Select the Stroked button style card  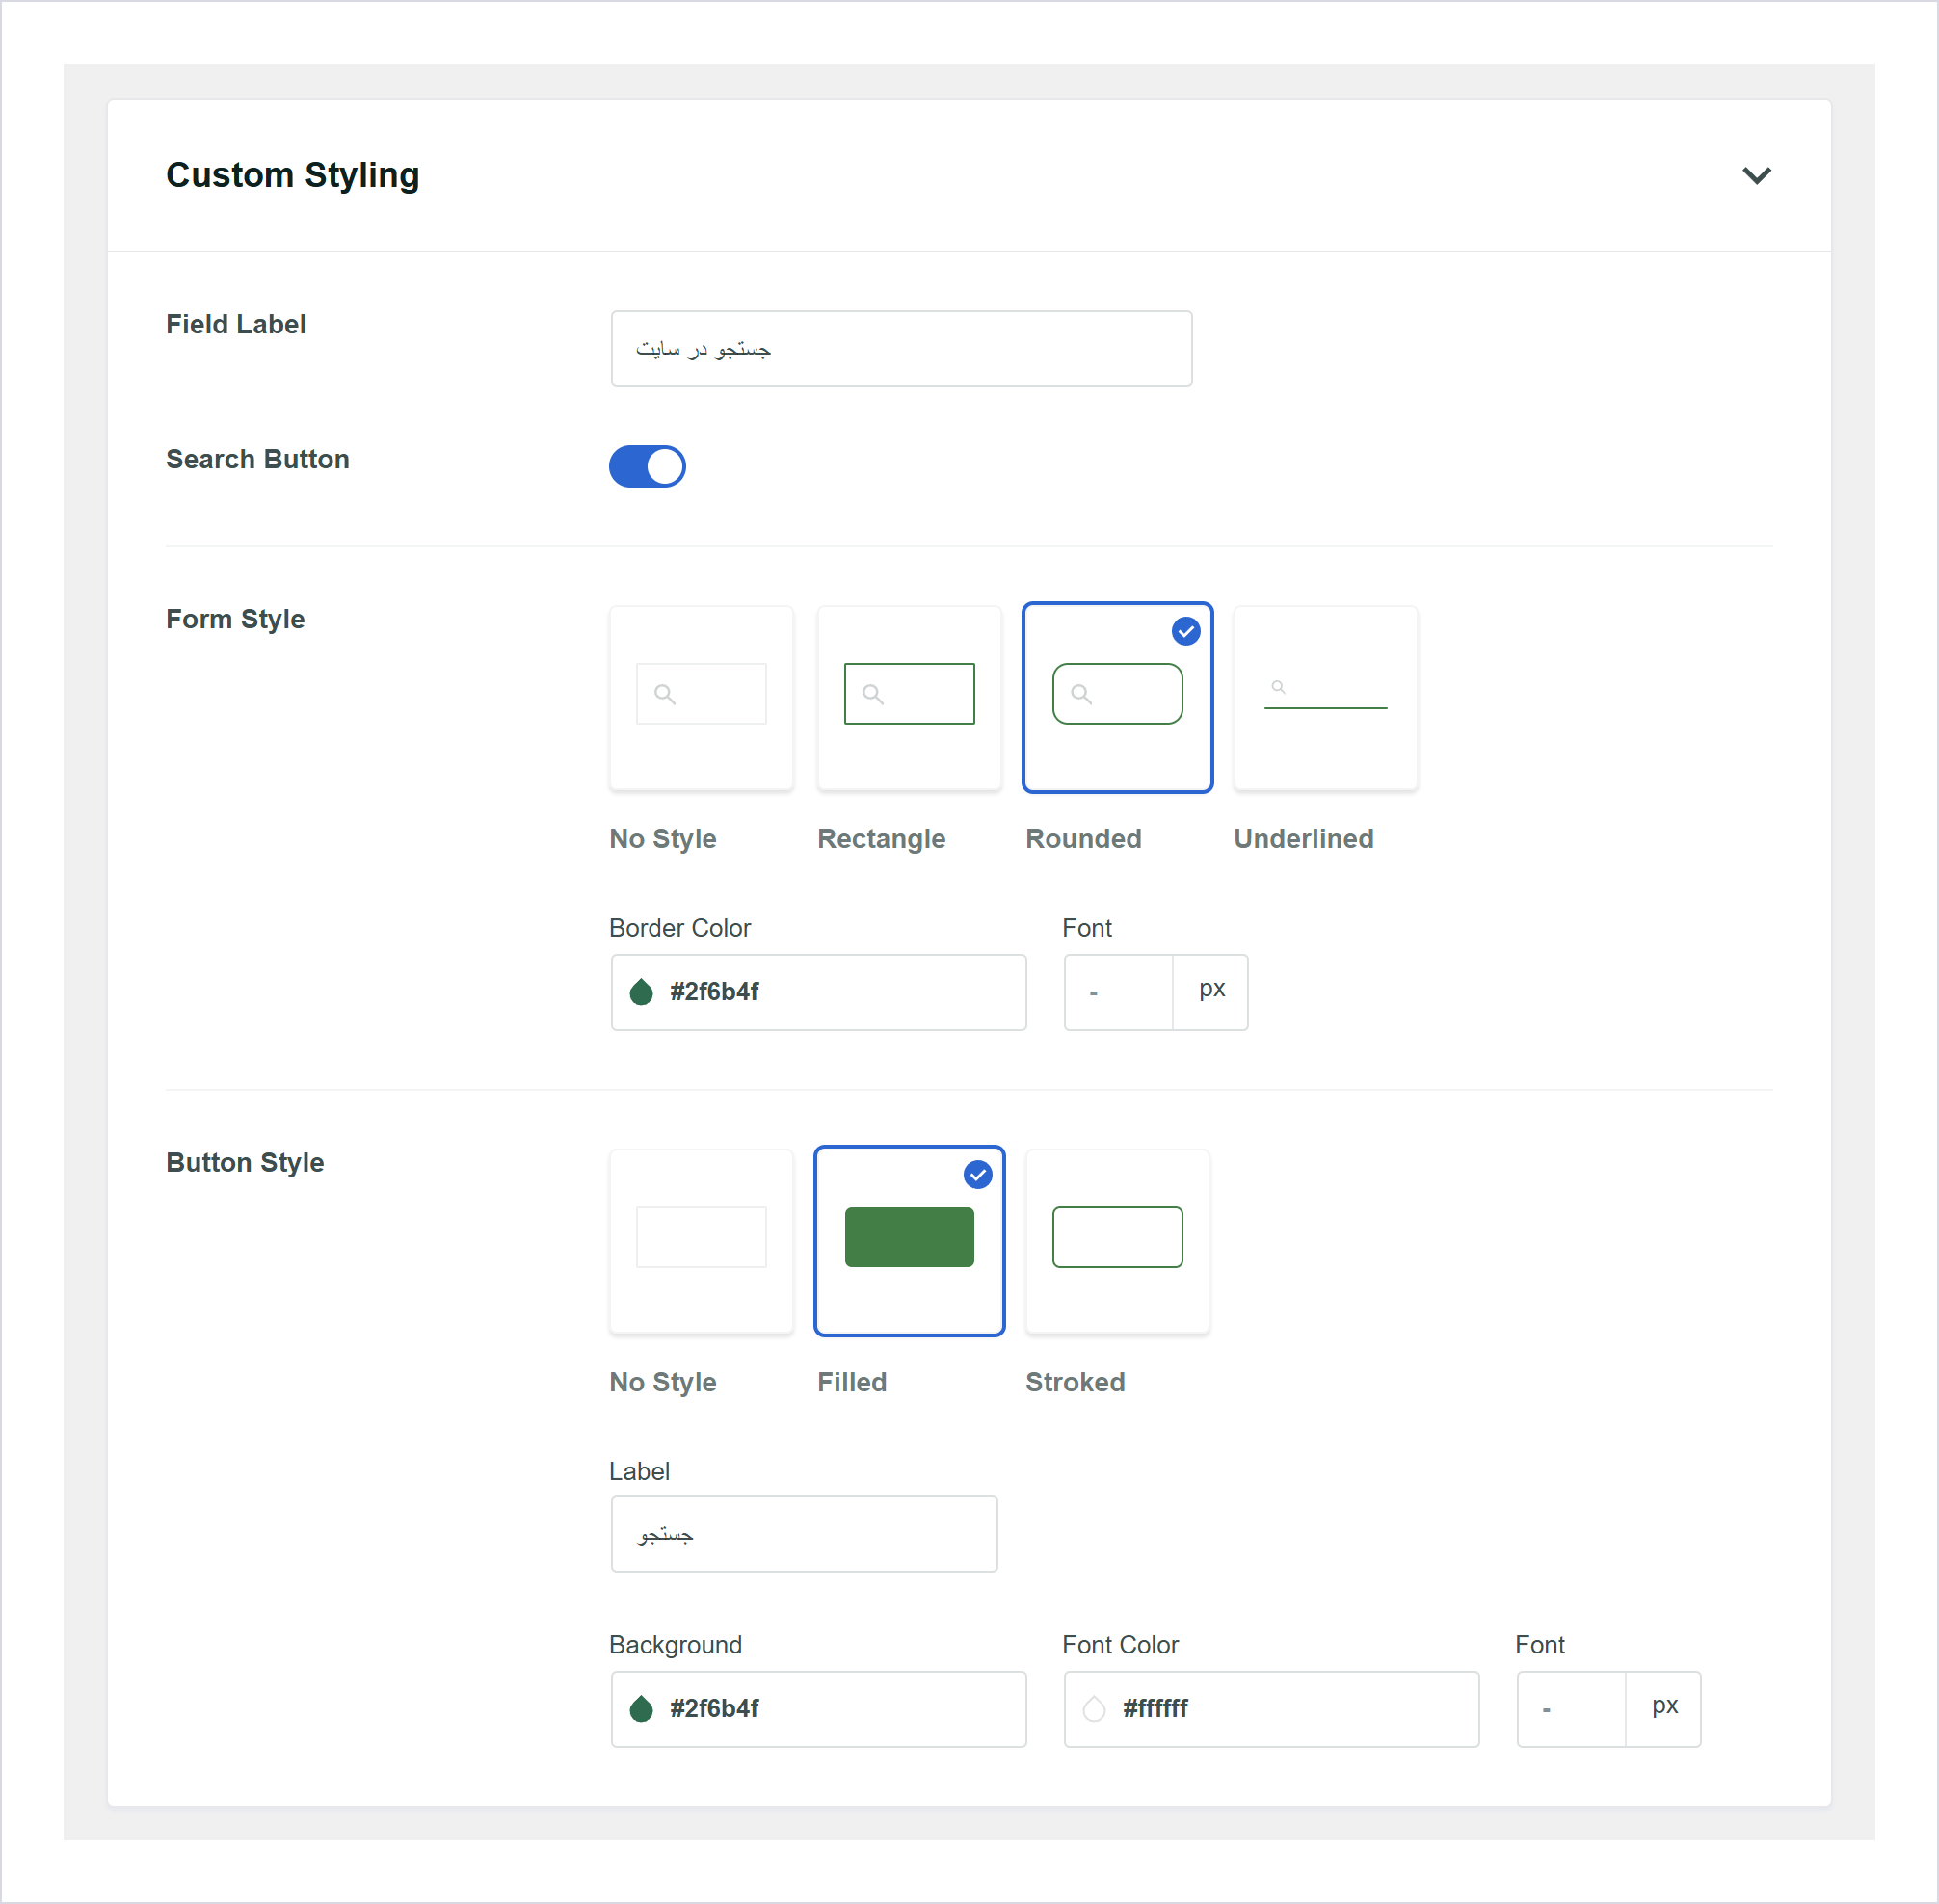click(x=1117, y=1241)
